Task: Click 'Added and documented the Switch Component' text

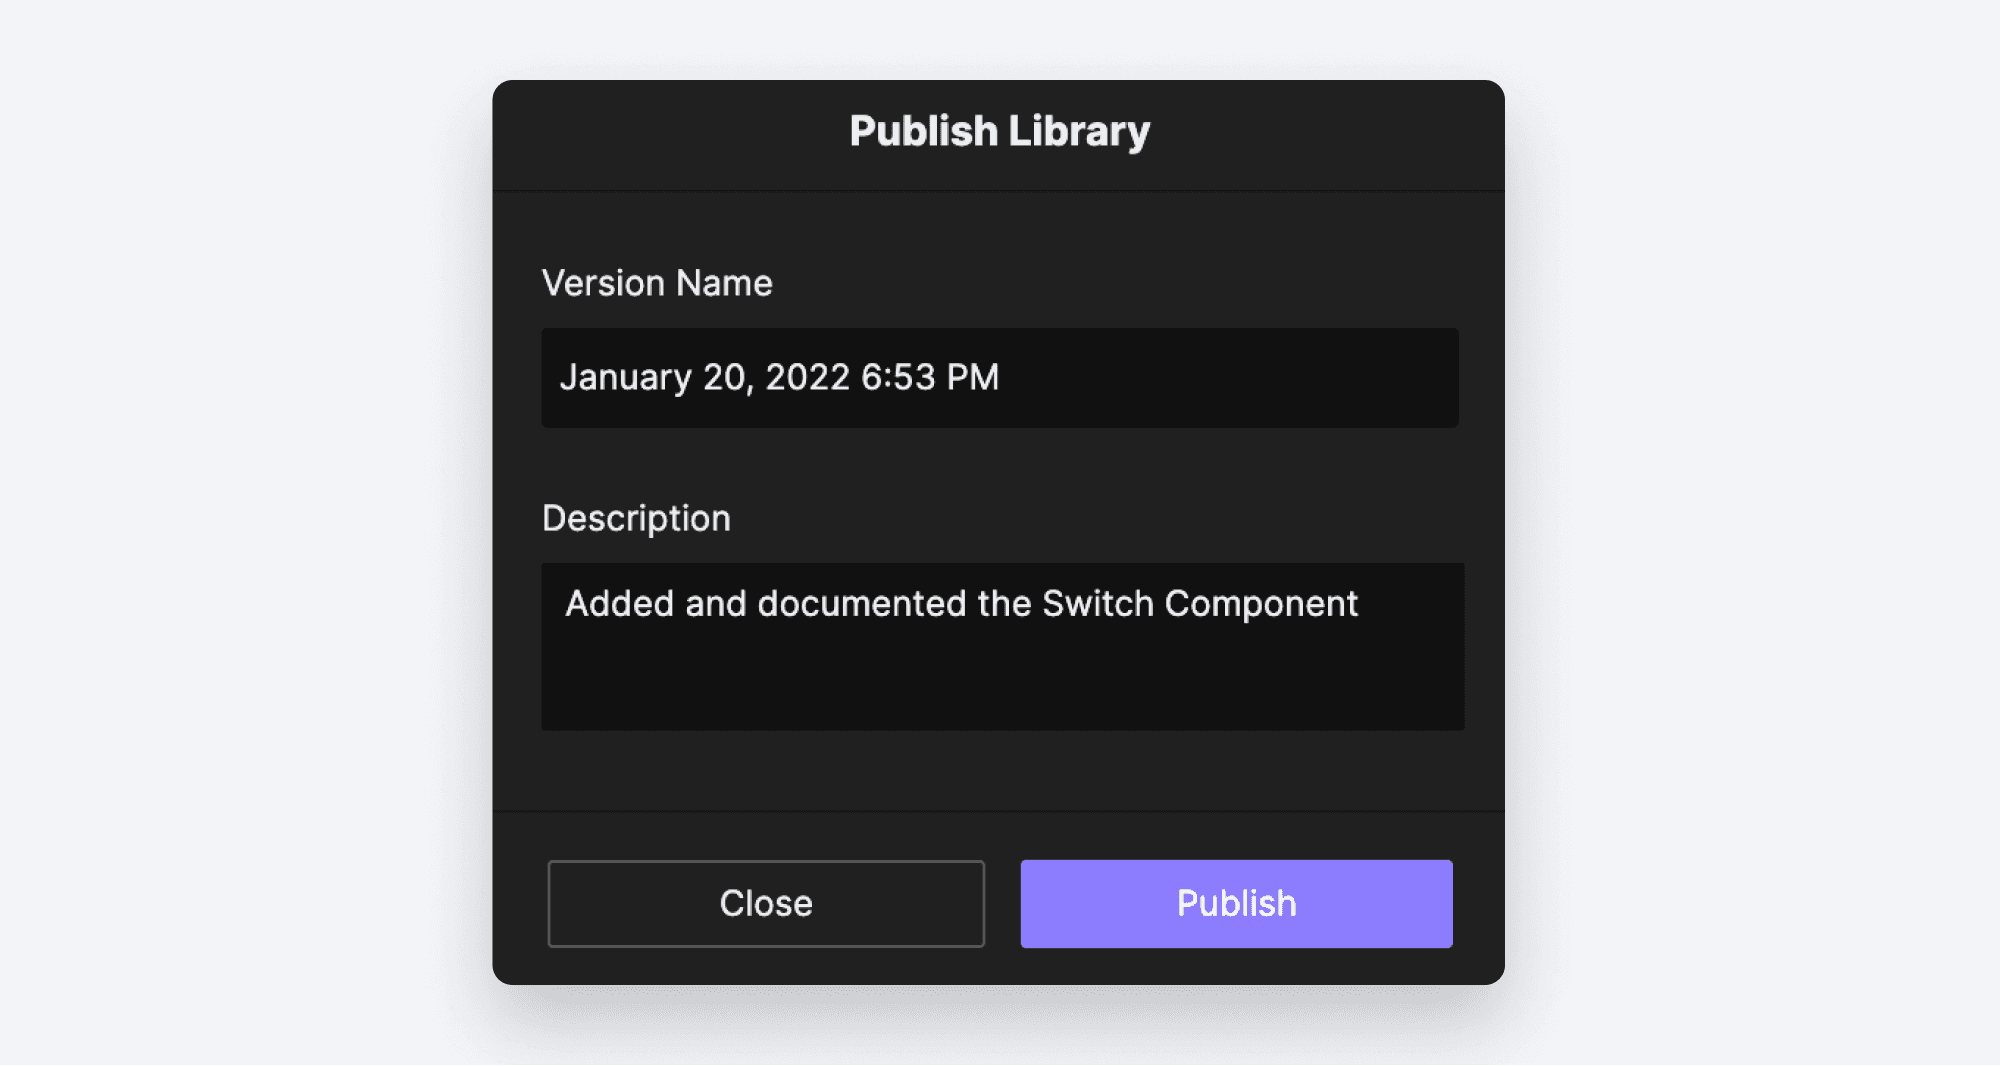Action: [961, 603]
